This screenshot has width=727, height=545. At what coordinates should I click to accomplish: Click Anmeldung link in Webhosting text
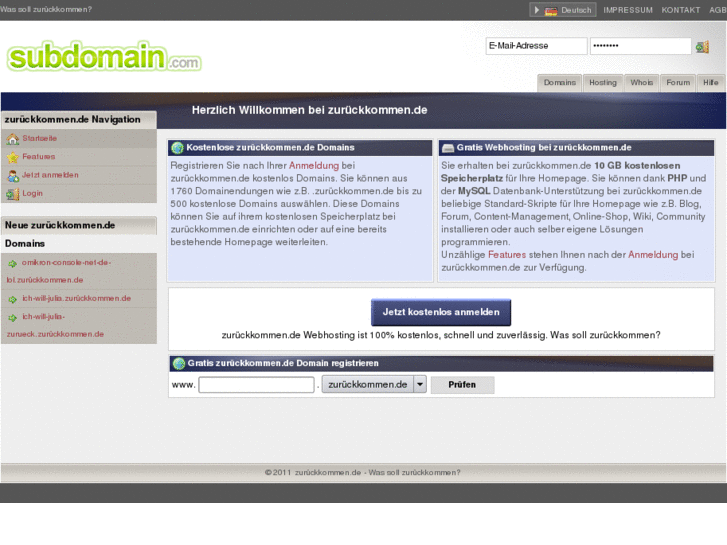(x=653, y=255)
